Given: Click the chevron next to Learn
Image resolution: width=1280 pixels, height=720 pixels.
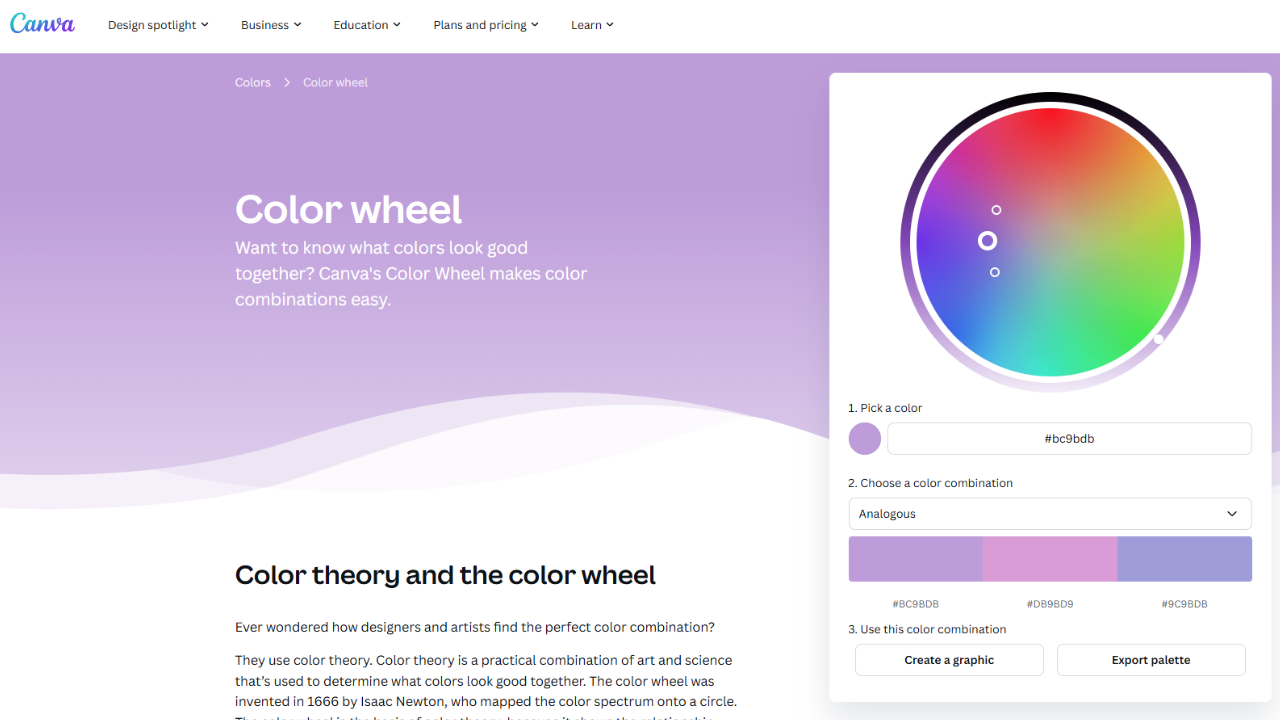Looking at the screenshot, I should tap(610, 25).
